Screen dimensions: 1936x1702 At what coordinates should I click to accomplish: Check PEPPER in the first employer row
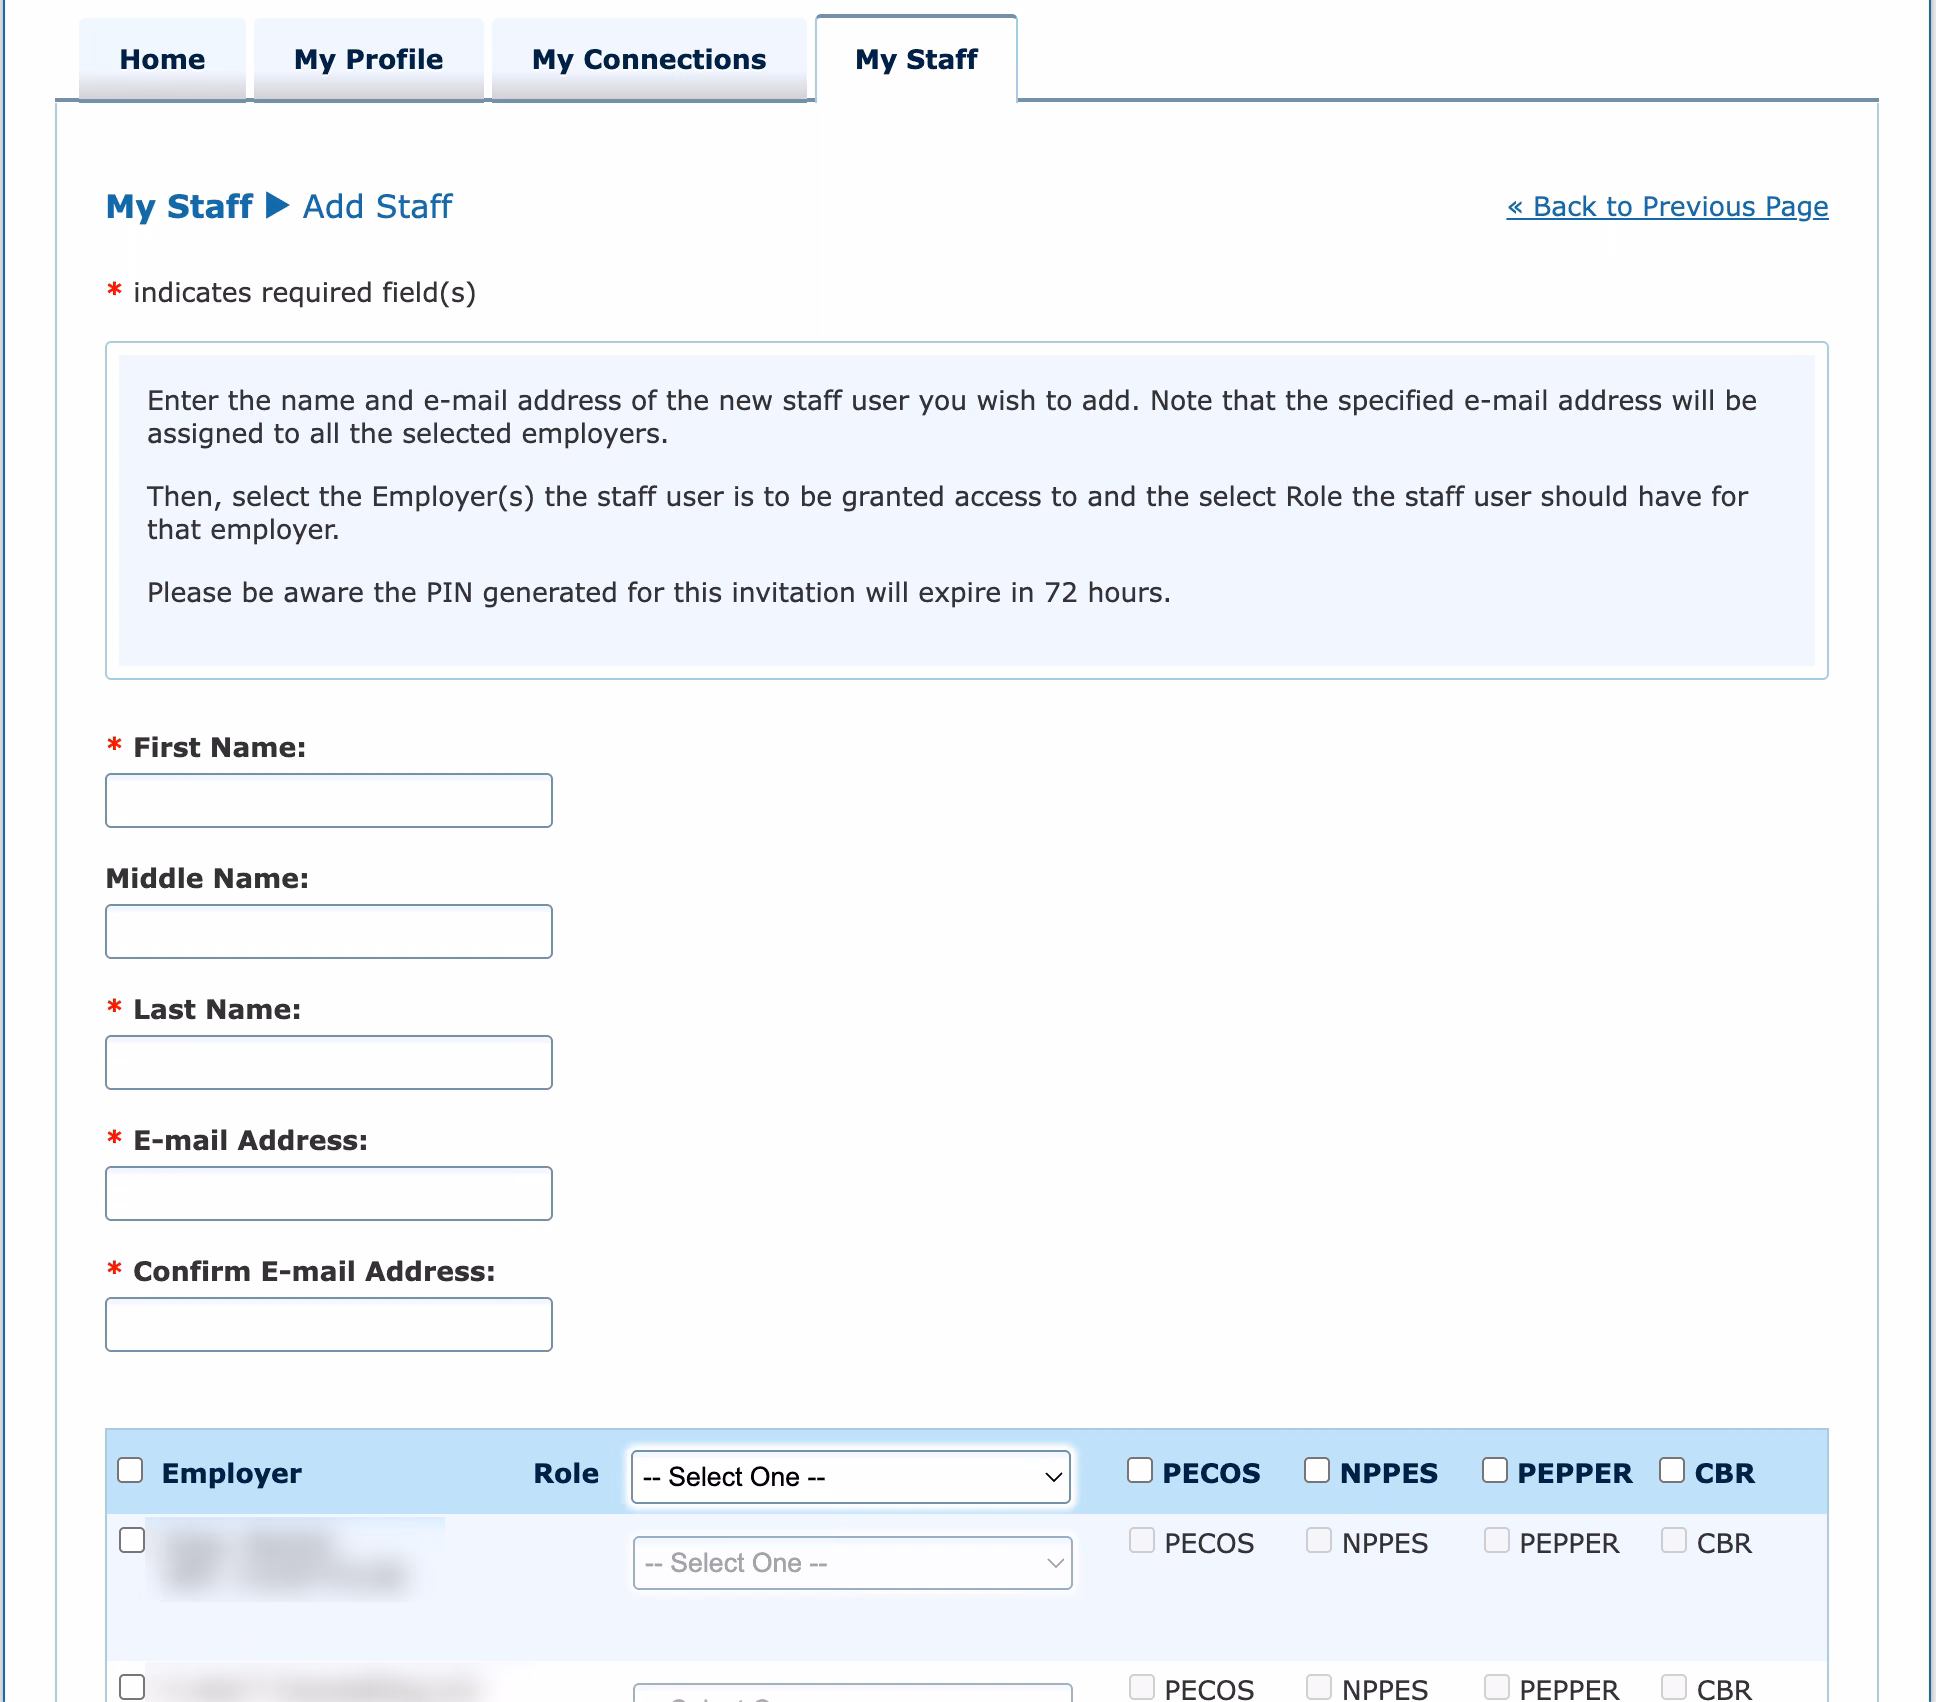pos(1497,1540)
